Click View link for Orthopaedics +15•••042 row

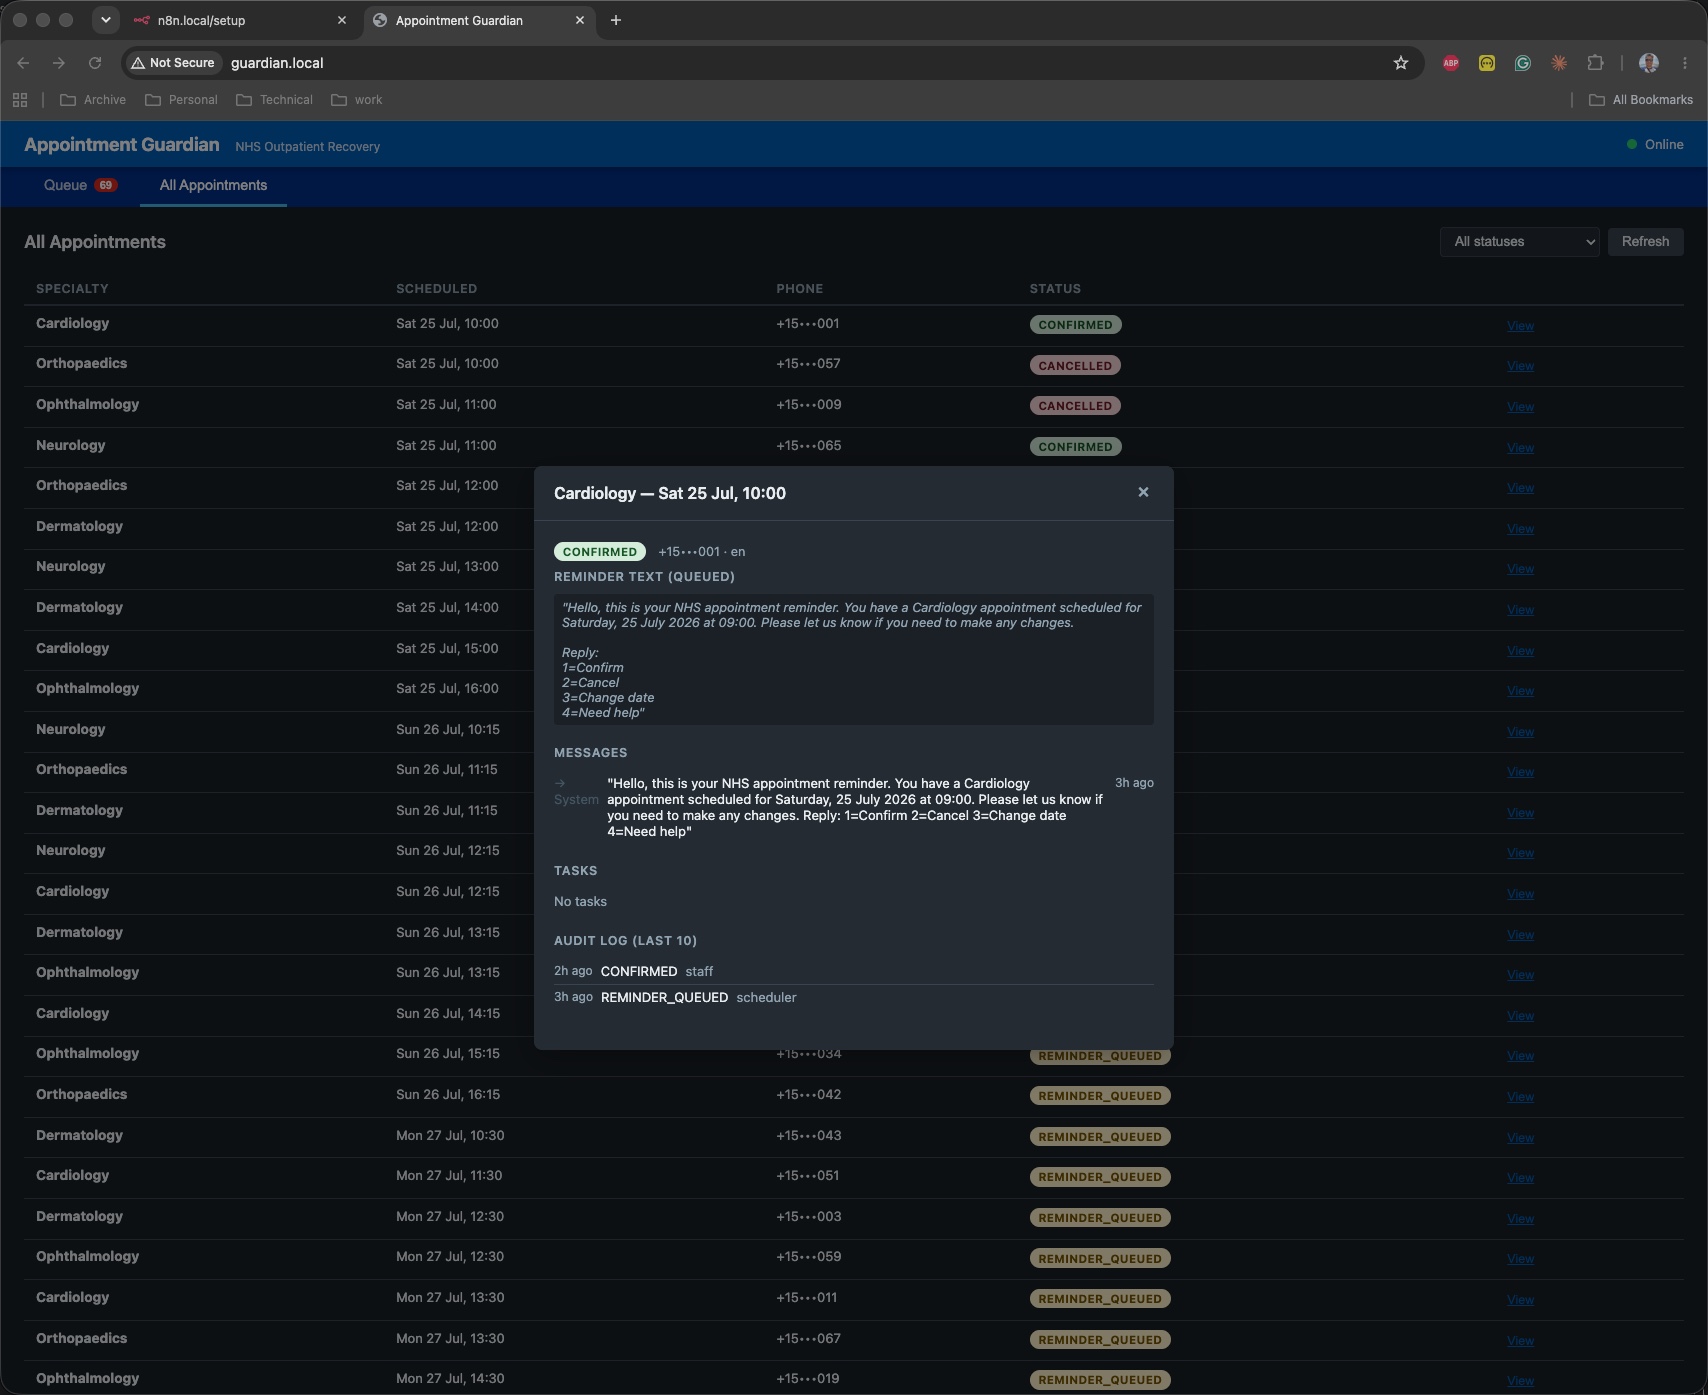pyautogui.click(x=1520, y=1097)
